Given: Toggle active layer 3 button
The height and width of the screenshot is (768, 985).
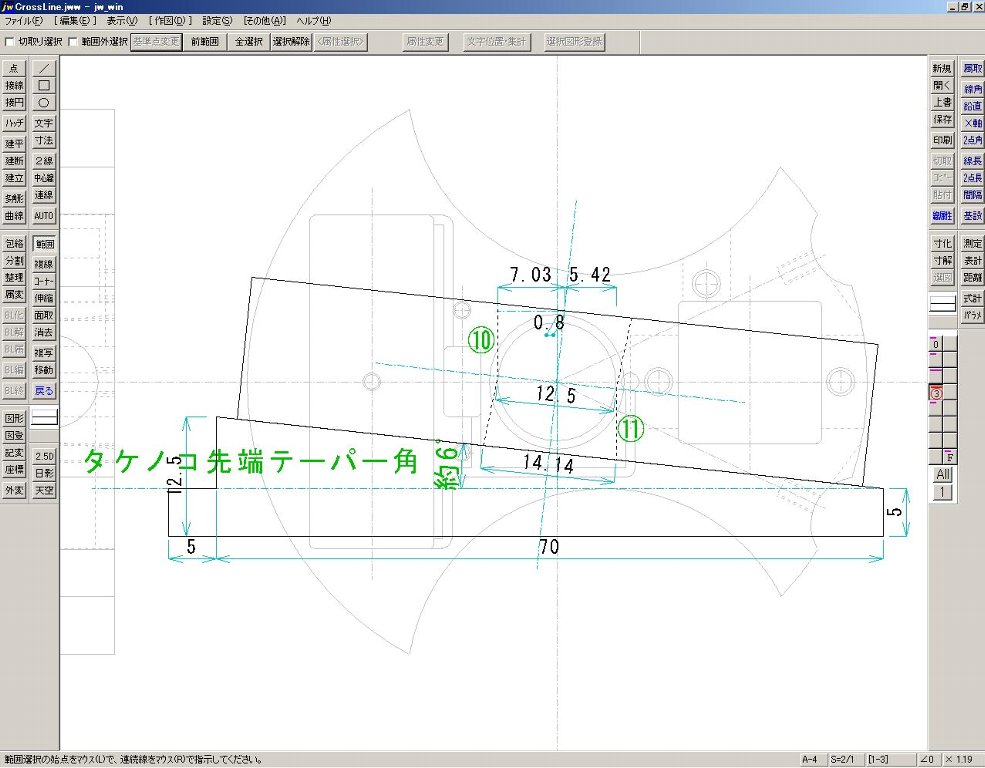Looking at the screenshot, I should click(936, 394).
